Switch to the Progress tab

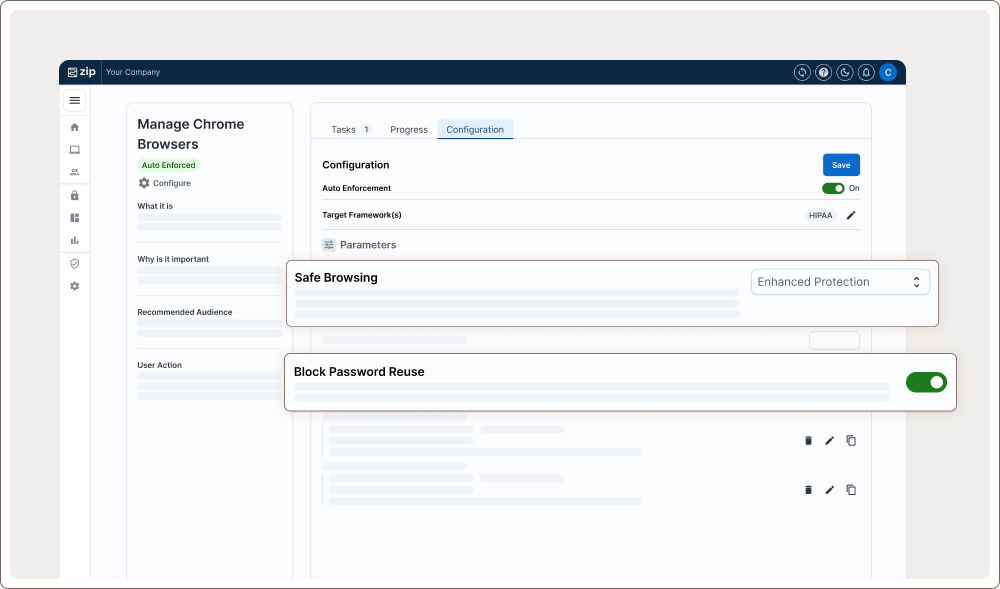(x=409, y=130)
